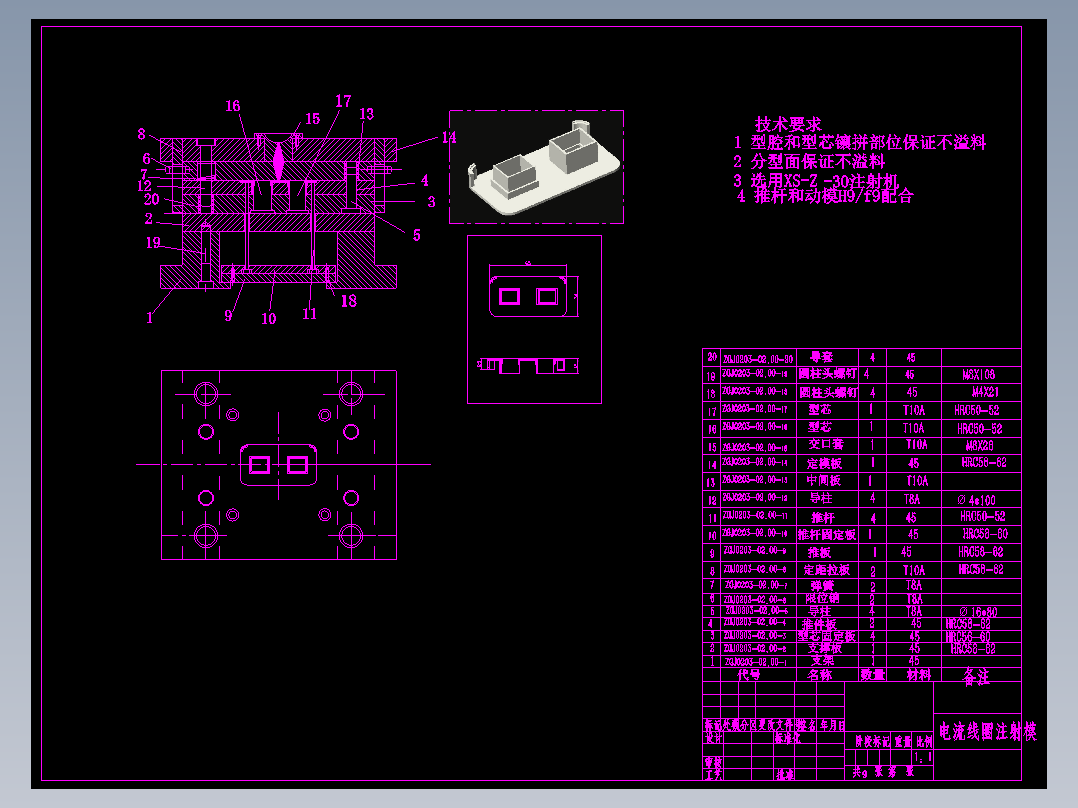This screenshot has height=808, width=1078.
Task: Select the drawing title 电流线圈注射模
Action: [x=987, y=731]
